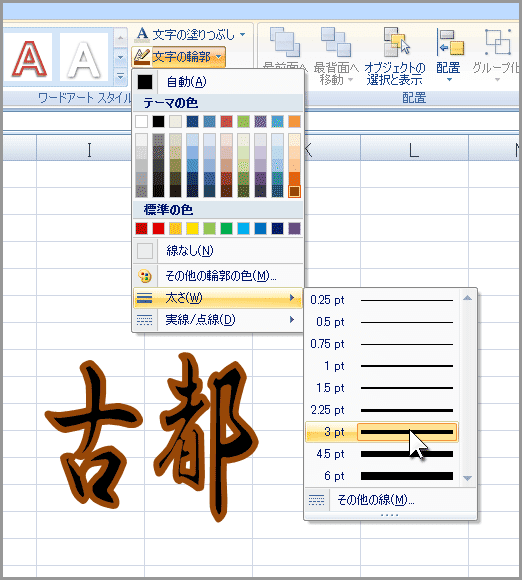
Task: Pick the green theme color in the top row
Action: (243, 121)
